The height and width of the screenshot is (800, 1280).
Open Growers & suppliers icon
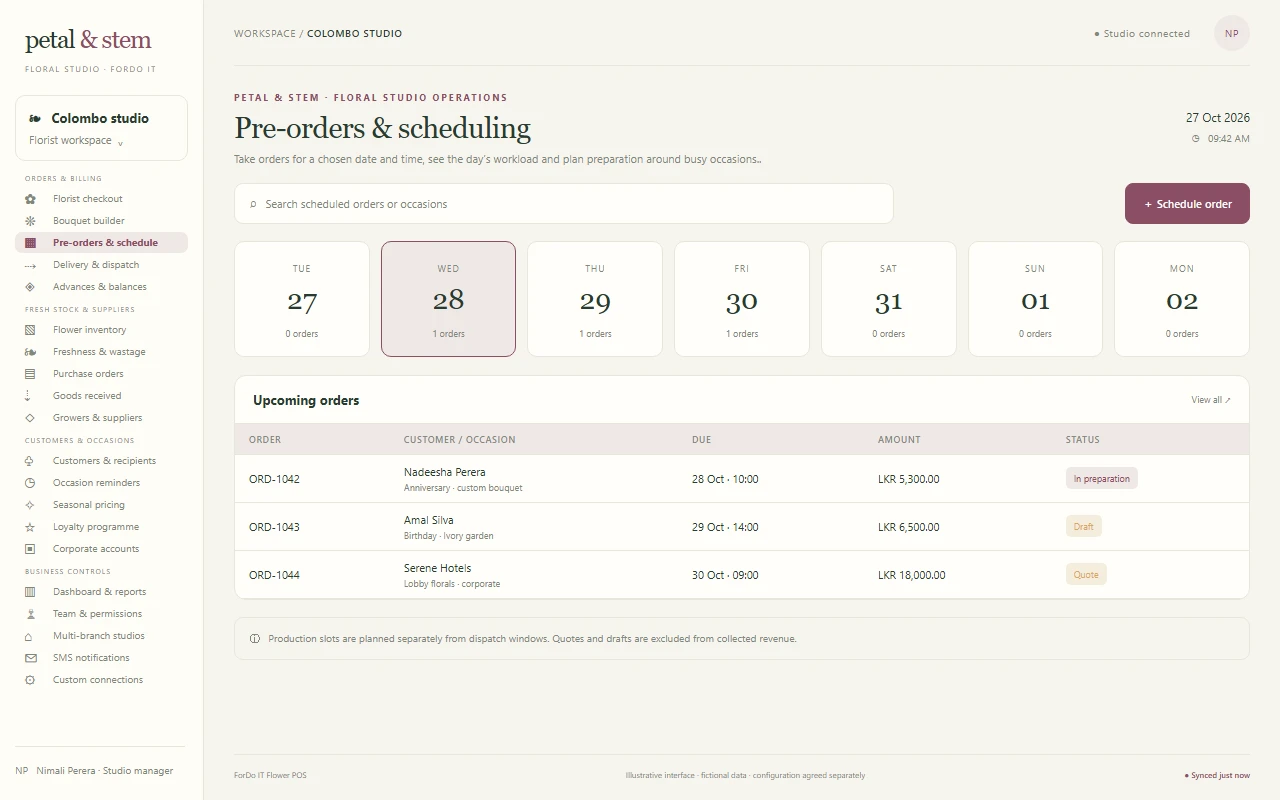pyautogui.click(x=30, y=418)
